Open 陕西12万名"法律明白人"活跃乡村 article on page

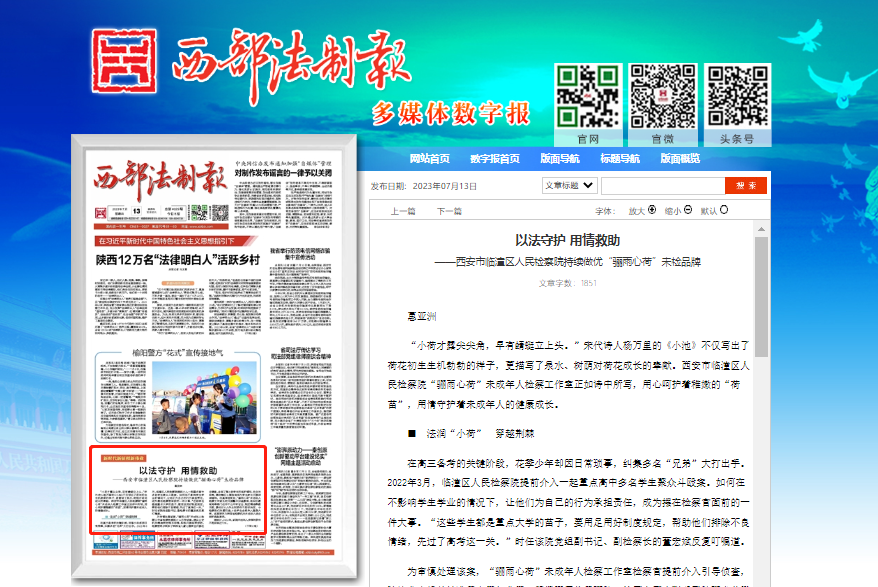click(x=178, y=260)
